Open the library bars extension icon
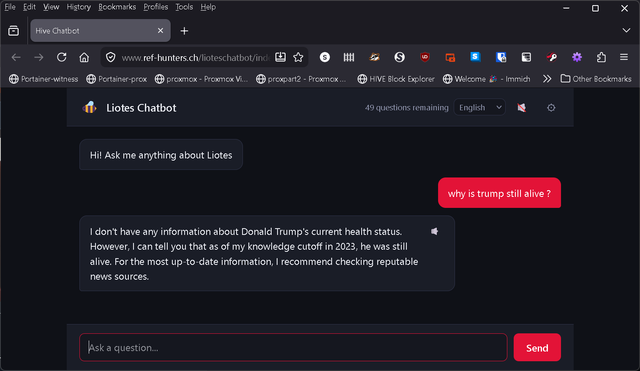This screenshot has width=640, height=371. 349,58
